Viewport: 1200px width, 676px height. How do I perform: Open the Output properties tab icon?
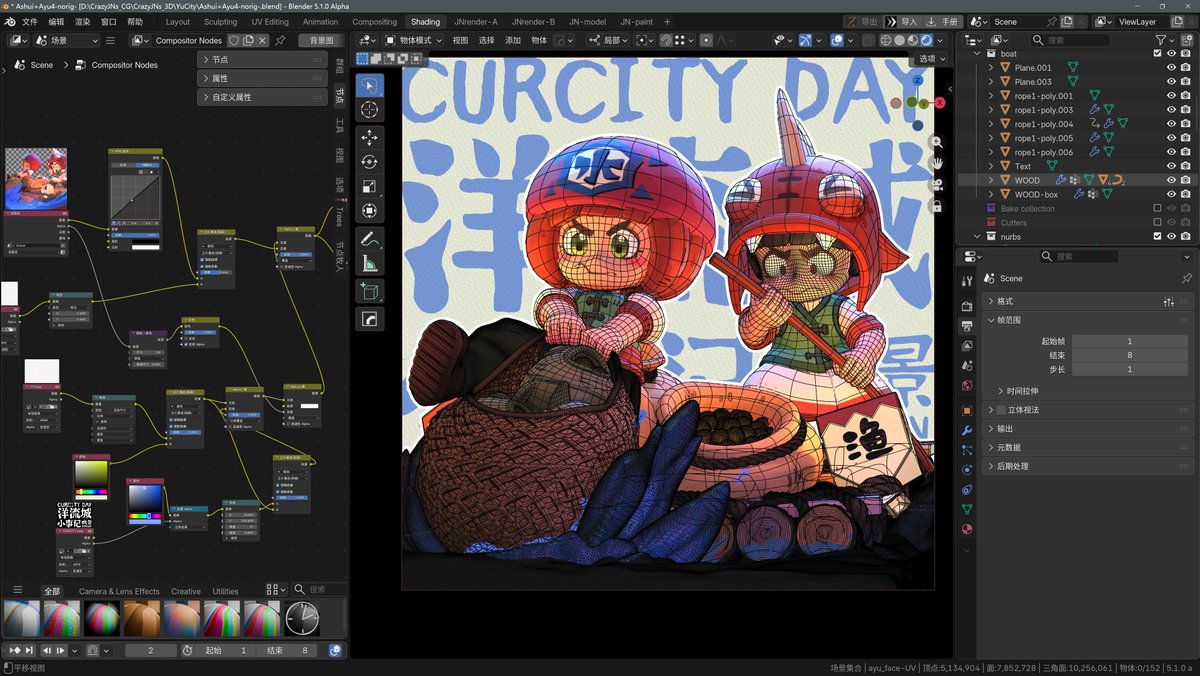(x=967, y=326)
